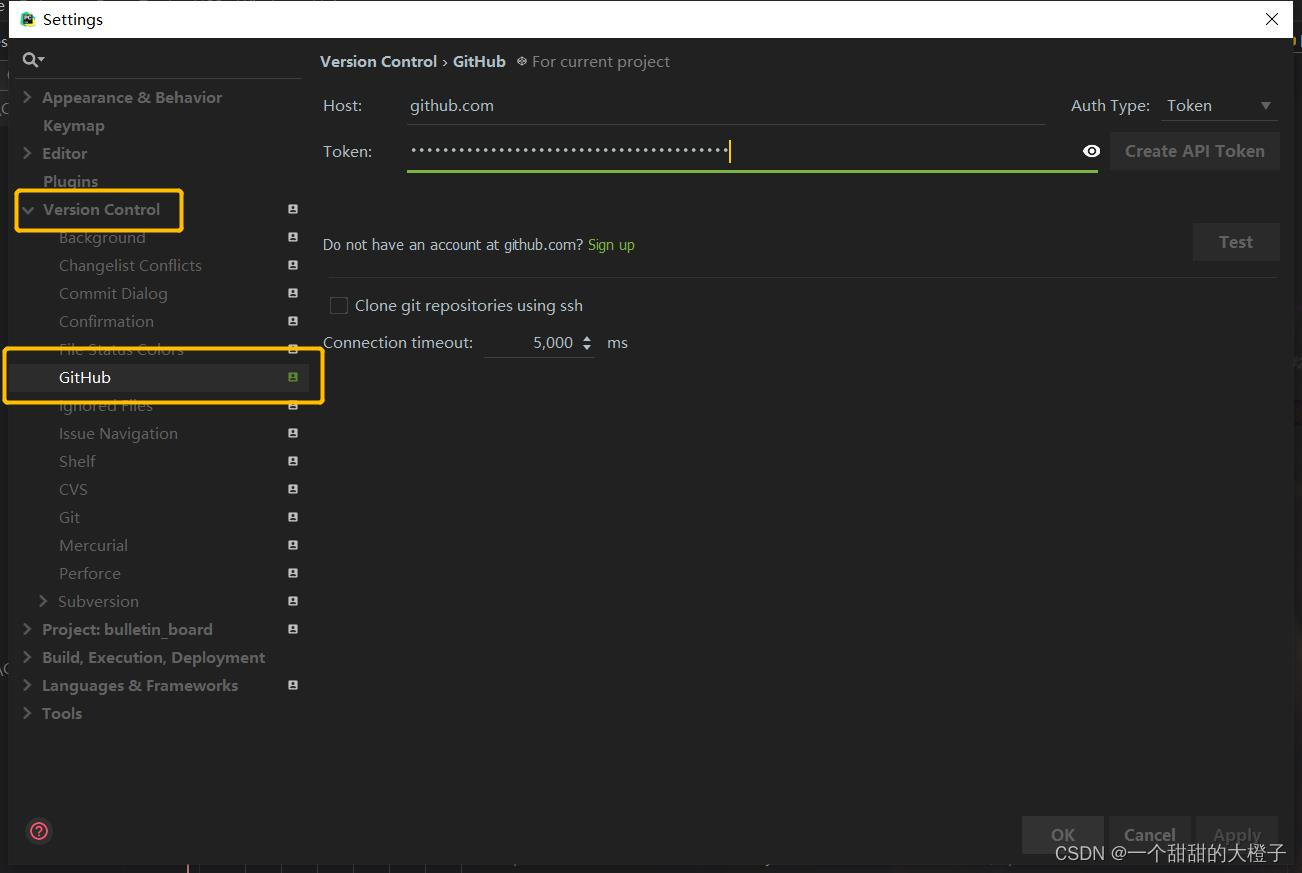Image resolution: width=1302 pixels, height=873 pixels.
Task: Click inside the Host input field
Action: pos(726,106)
